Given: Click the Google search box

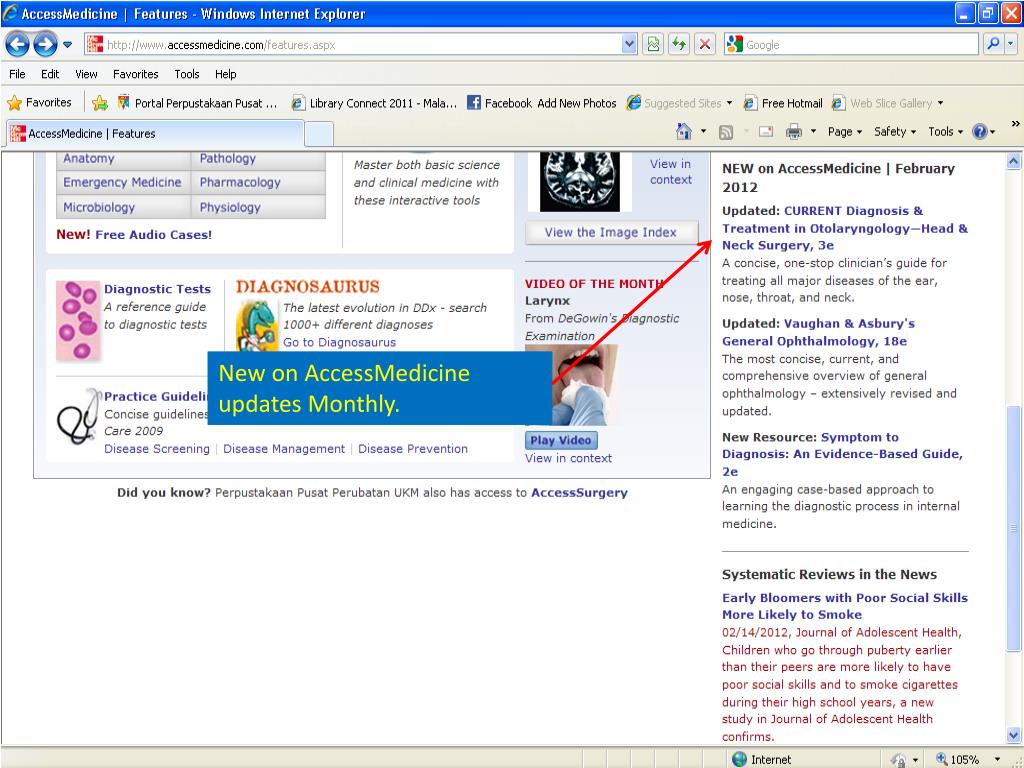Looking at the screenshot, I should [x=851, y=45].
